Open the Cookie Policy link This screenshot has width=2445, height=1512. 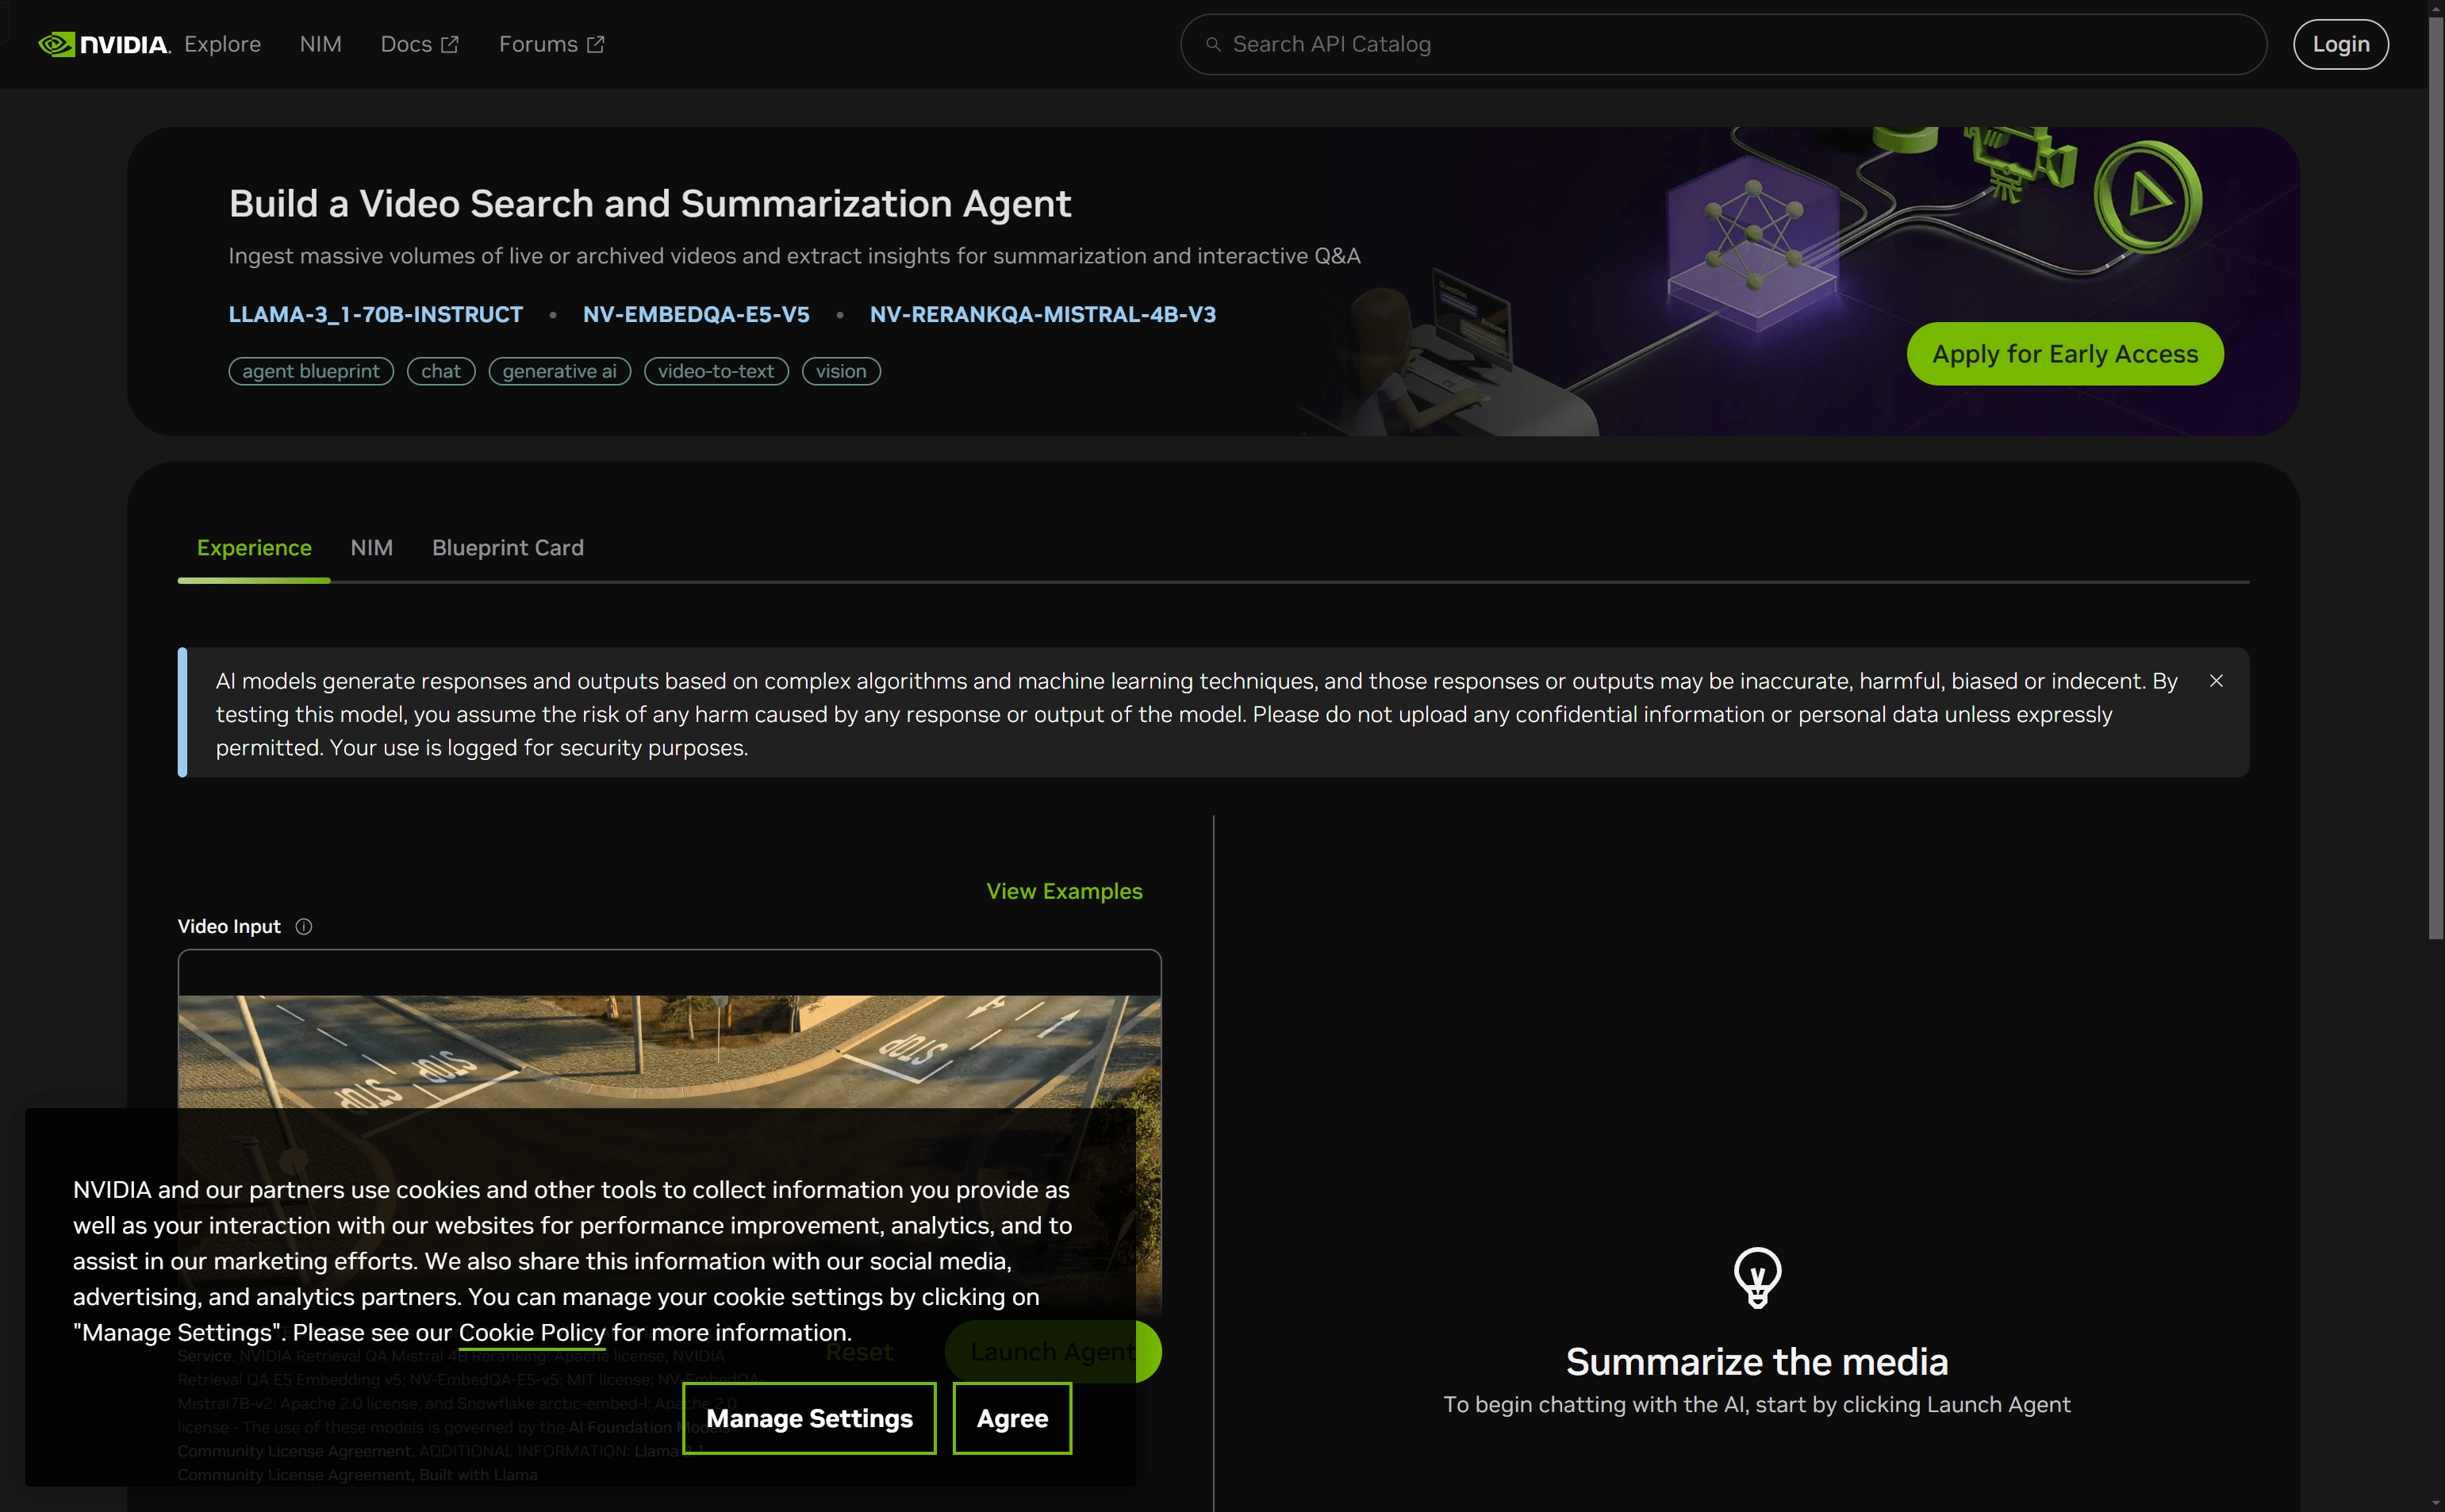[x=532, y=1333]
